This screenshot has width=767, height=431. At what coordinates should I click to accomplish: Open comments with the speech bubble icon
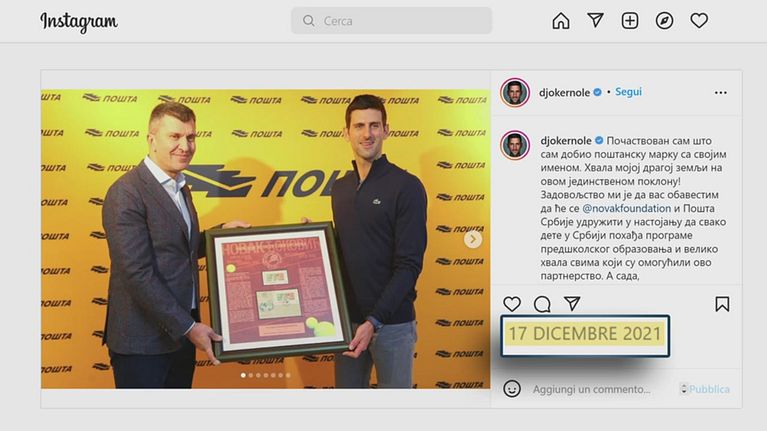tap(542, 304)
